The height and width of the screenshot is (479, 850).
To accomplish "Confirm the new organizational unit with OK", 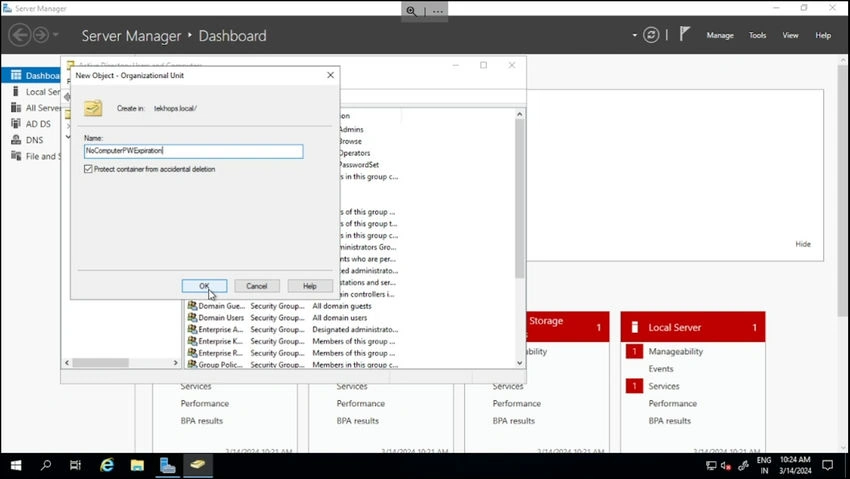I will coord(204,286).
